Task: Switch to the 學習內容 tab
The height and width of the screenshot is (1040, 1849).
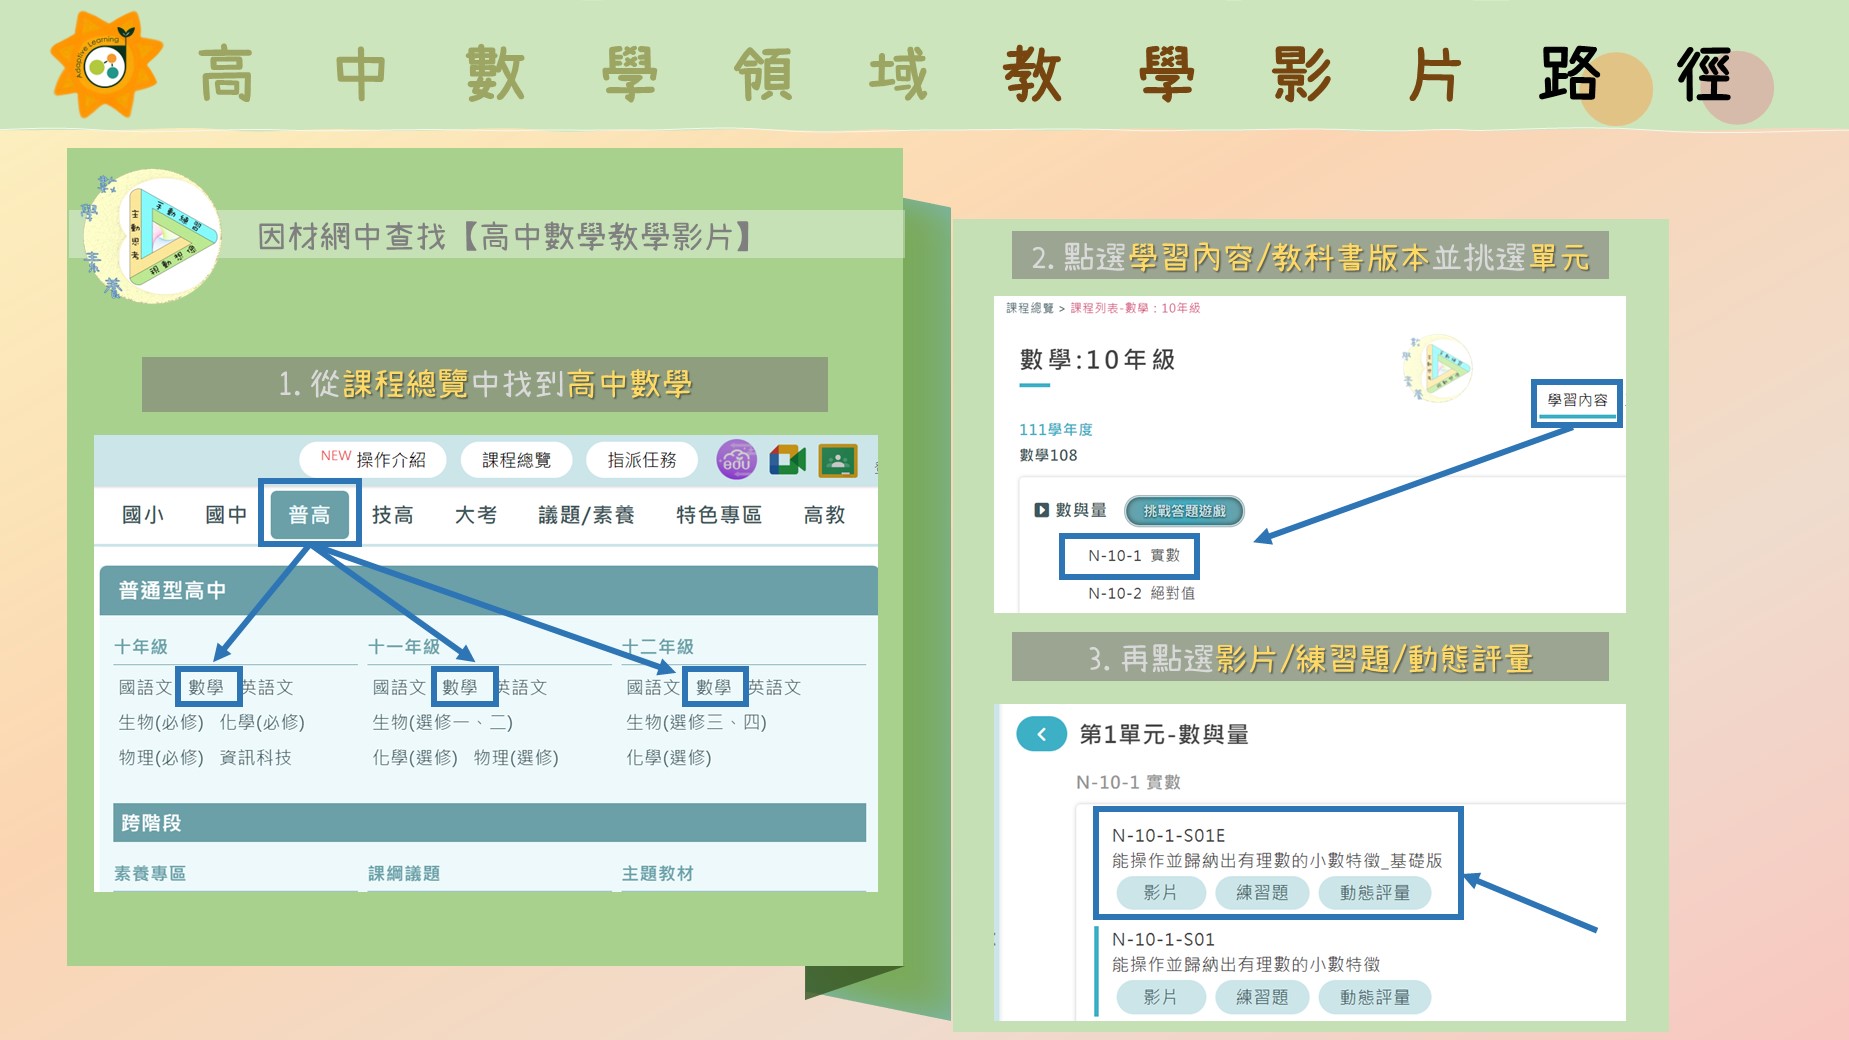Action: click(x=1577, y=401)
